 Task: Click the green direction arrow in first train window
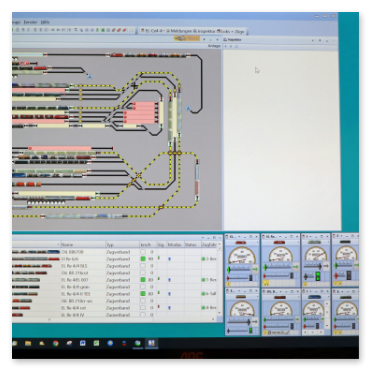[255, 269]
